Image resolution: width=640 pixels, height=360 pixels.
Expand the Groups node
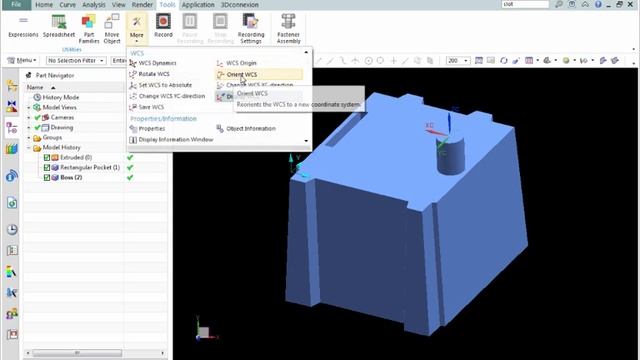click(x=29, y=138)
